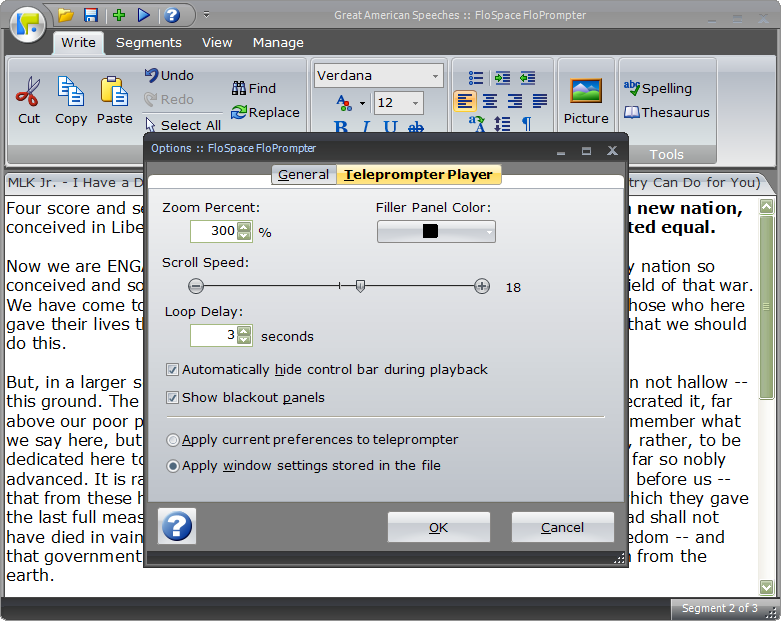Viewport: 781px width, 621px height.
Task: Click Undo in the ribbon
Action: (x=169, y=75)
